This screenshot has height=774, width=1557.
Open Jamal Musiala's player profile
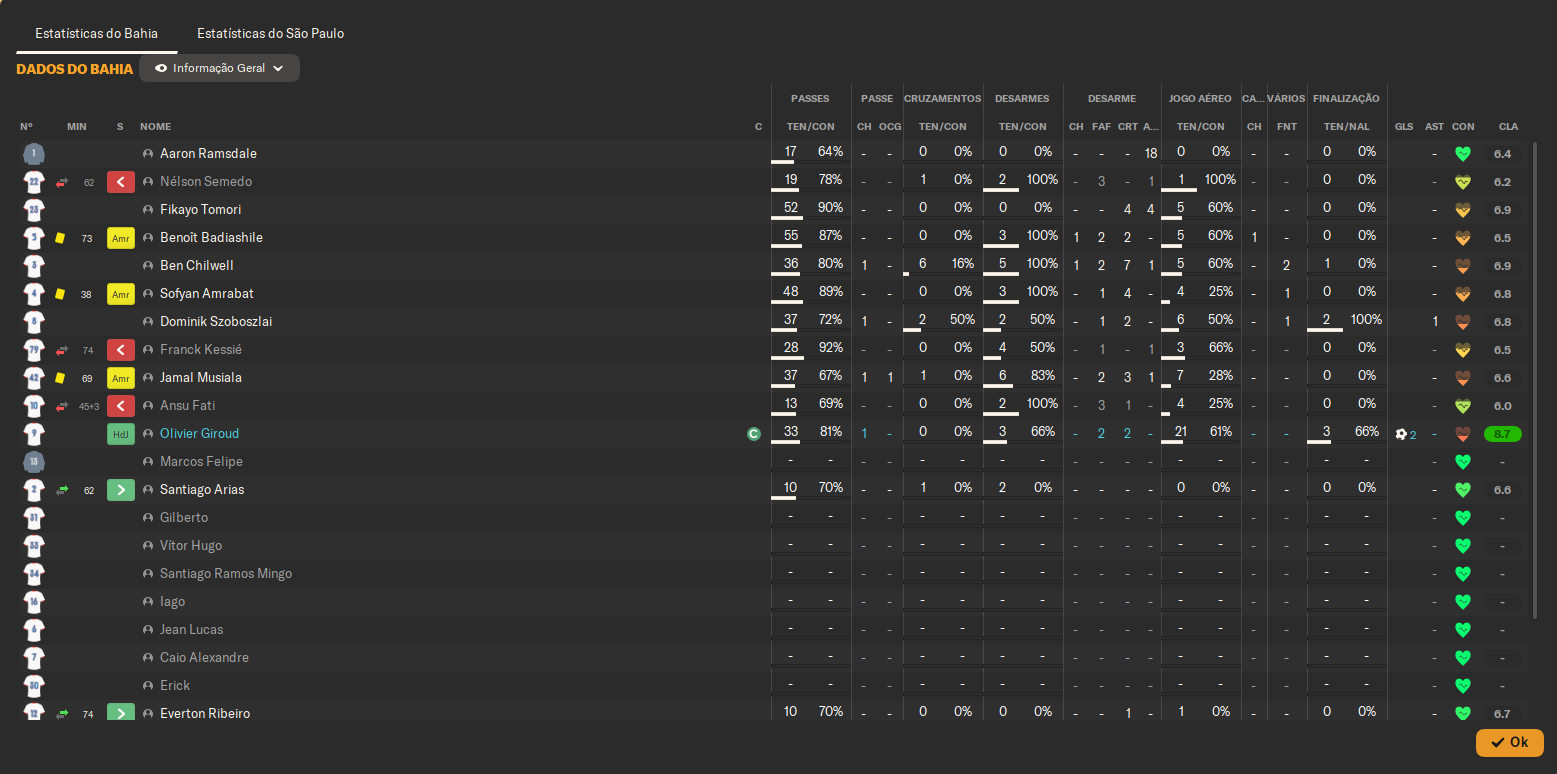point(201,378)
